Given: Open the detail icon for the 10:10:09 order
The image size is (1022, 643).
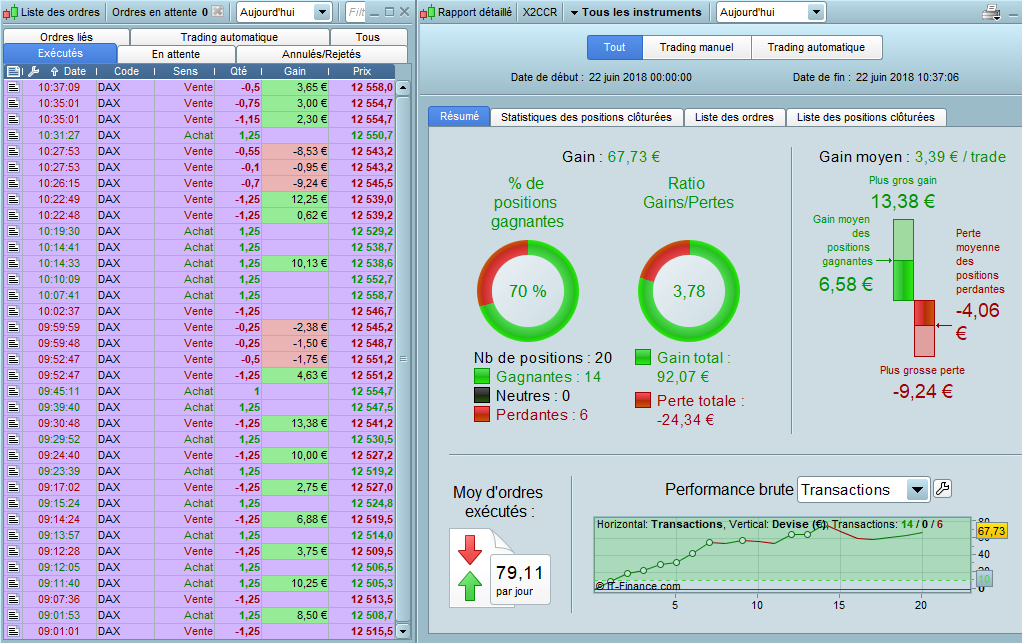Looking at the screenshot, I should (x=13, y=279).
